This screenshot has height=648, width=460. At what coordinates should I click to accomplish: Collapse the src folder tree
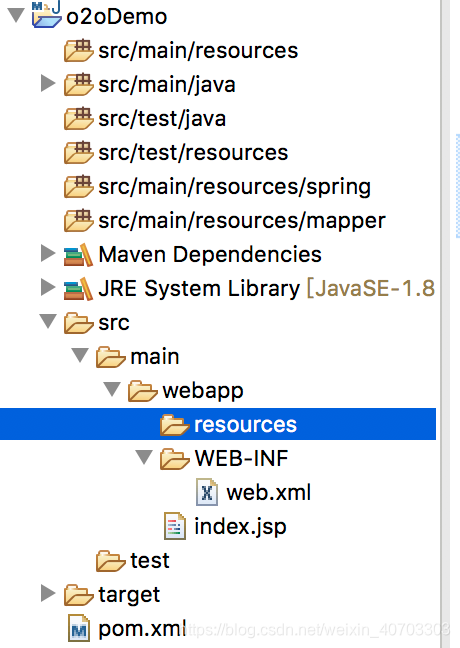[x=48, y=321]
